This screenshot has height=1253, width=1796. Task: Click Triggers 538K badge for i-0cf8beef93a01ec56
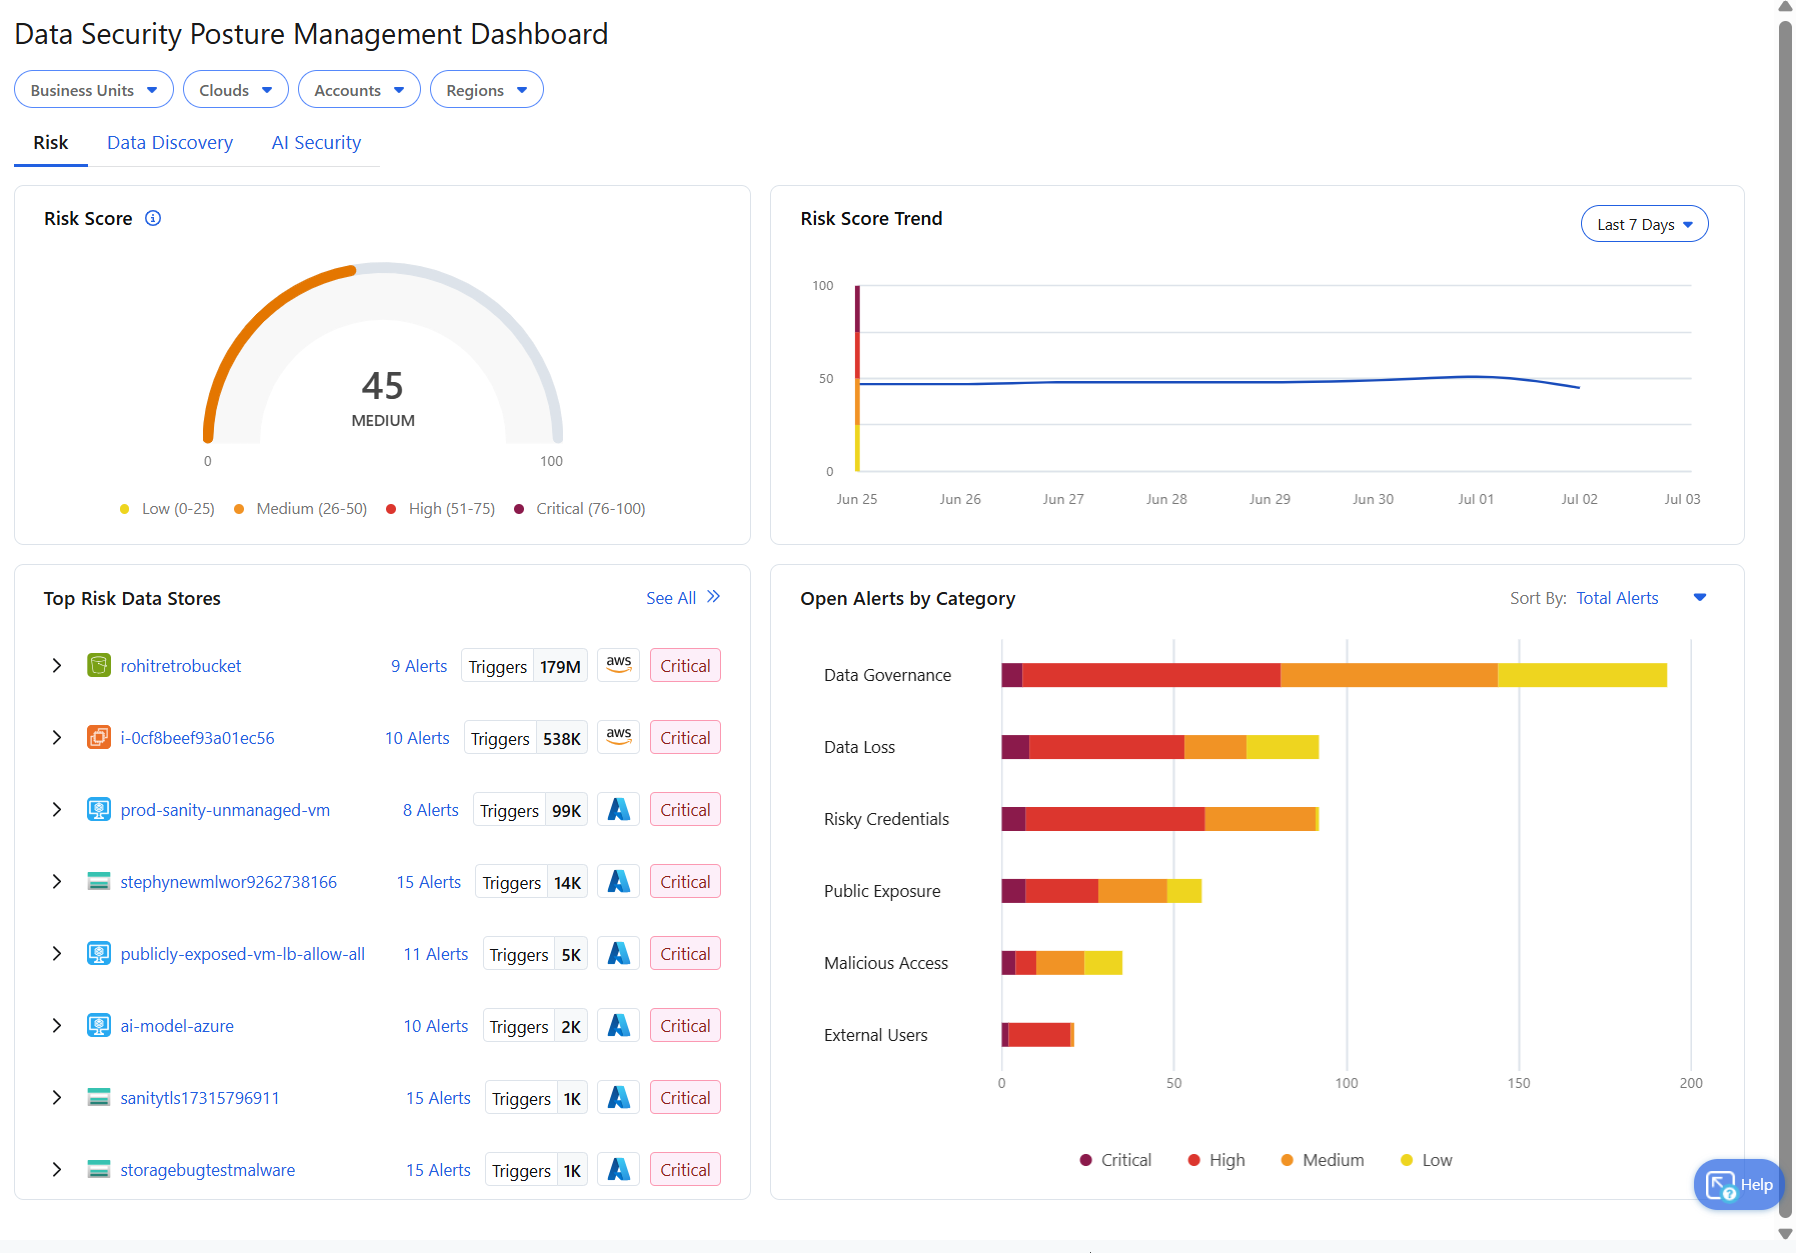point(526,738)
